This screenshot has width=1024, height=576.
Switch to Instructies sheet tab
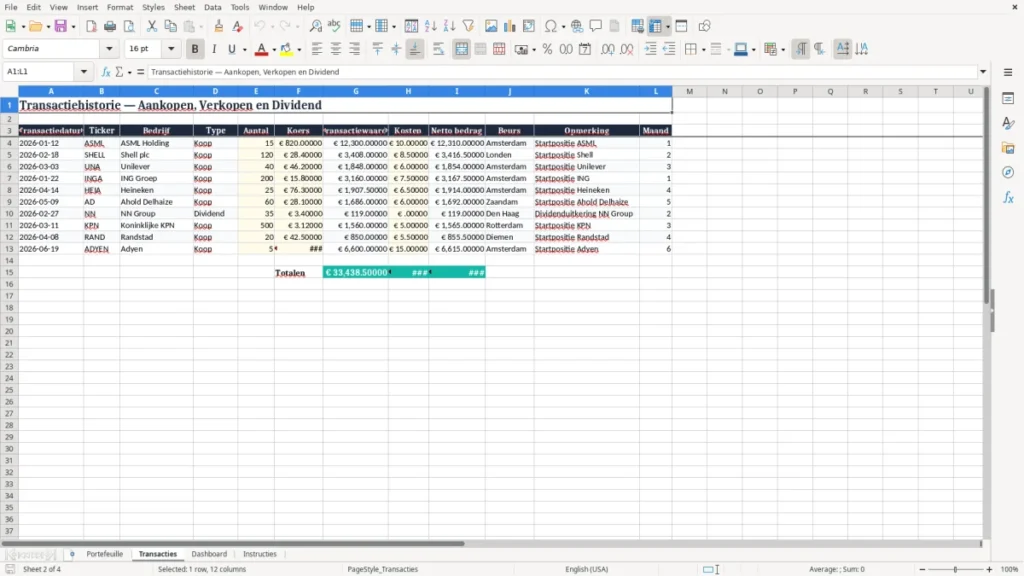tap(259, 554)
